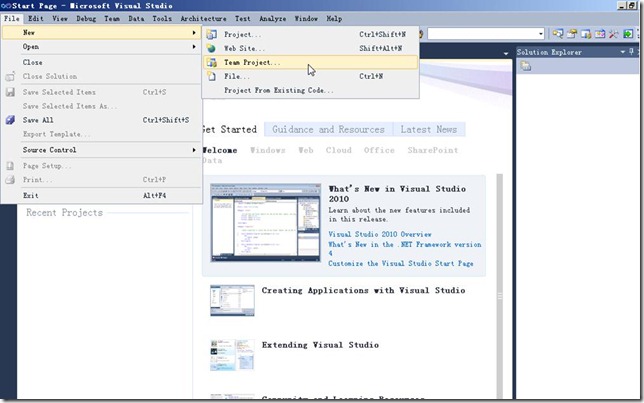This screenshot has height=403, width=644.
Task: Open Customize the Visual Studio Start Page link
Action: coord(401,263)
